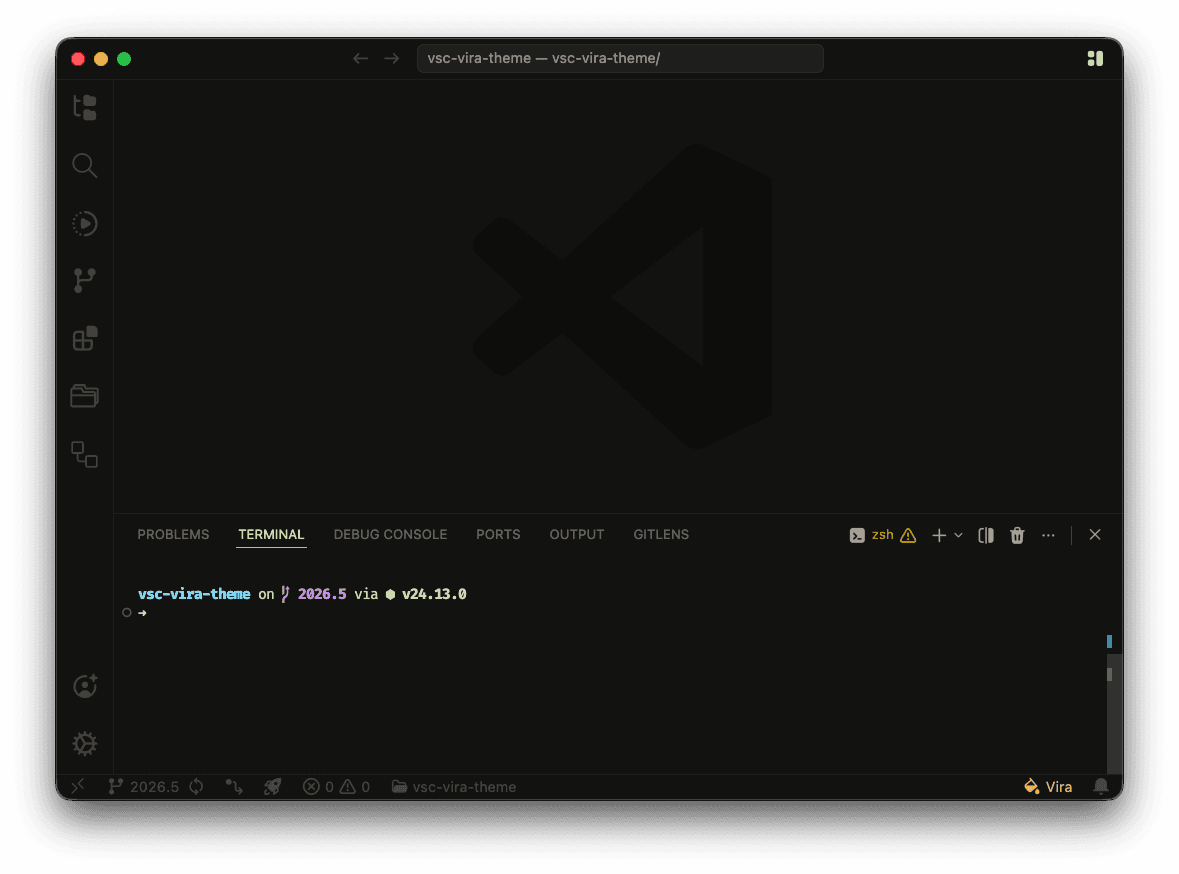Switch to the Problems tab
1179x874 pixels.
click(x=173, y=535)
